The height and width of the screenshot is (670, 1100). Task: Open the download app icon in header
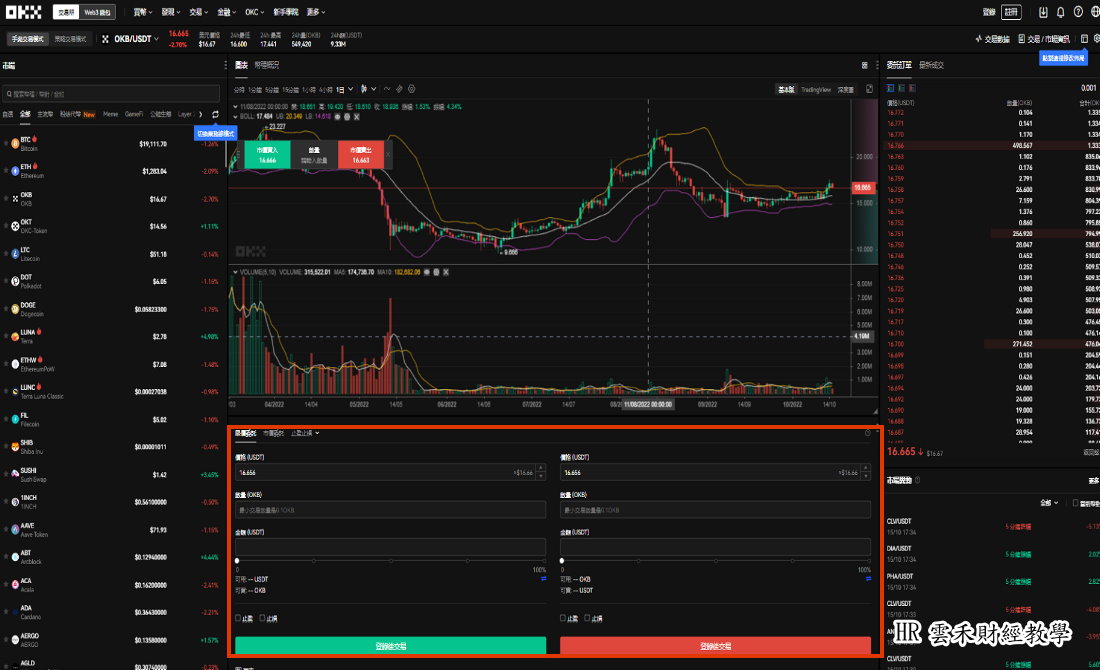pyautogui.click(x=1043, y=12)
